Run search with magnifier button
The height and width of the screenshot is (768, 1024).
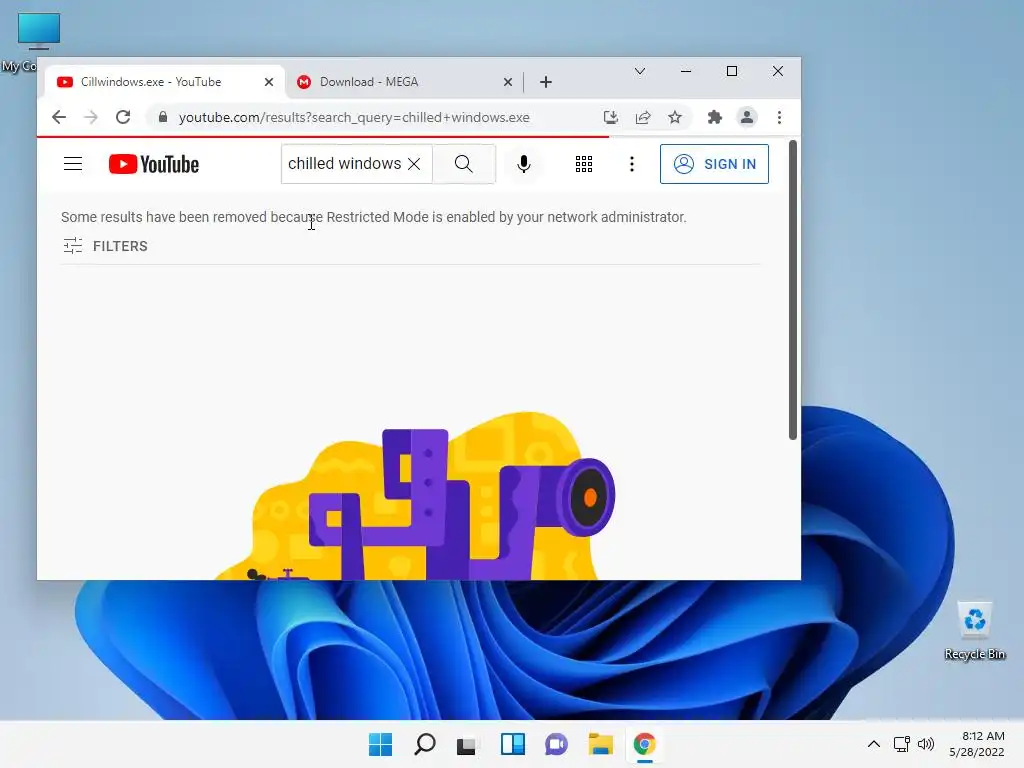pos(464,164)
